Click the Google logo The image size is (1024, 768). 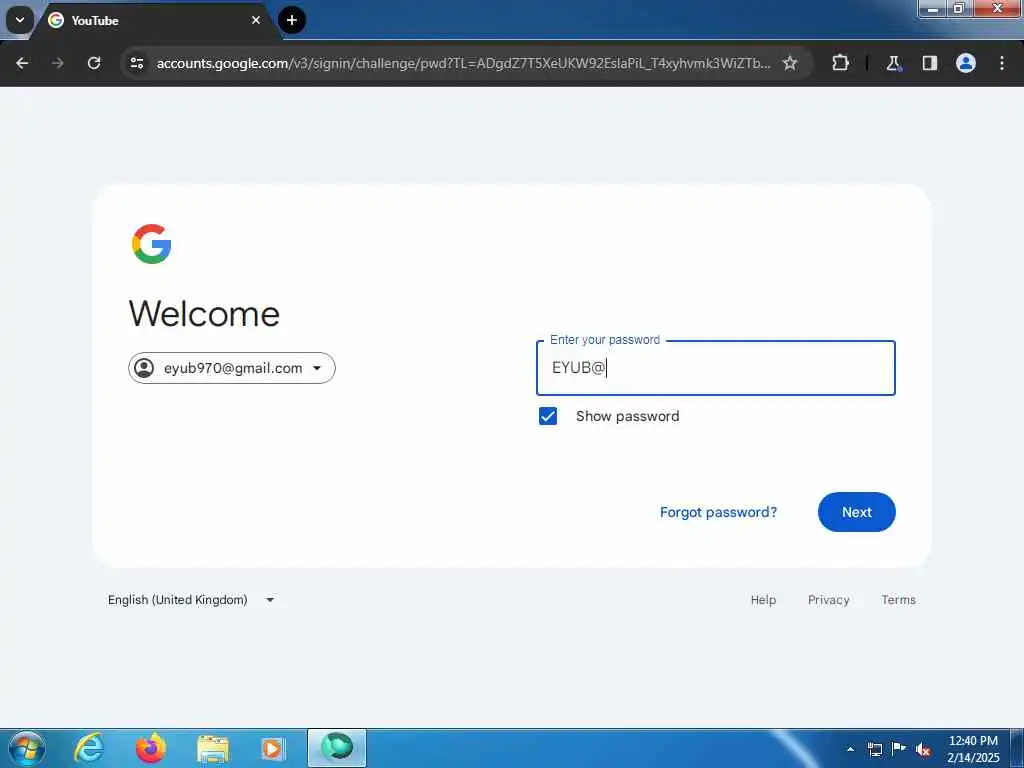point(152,244)
